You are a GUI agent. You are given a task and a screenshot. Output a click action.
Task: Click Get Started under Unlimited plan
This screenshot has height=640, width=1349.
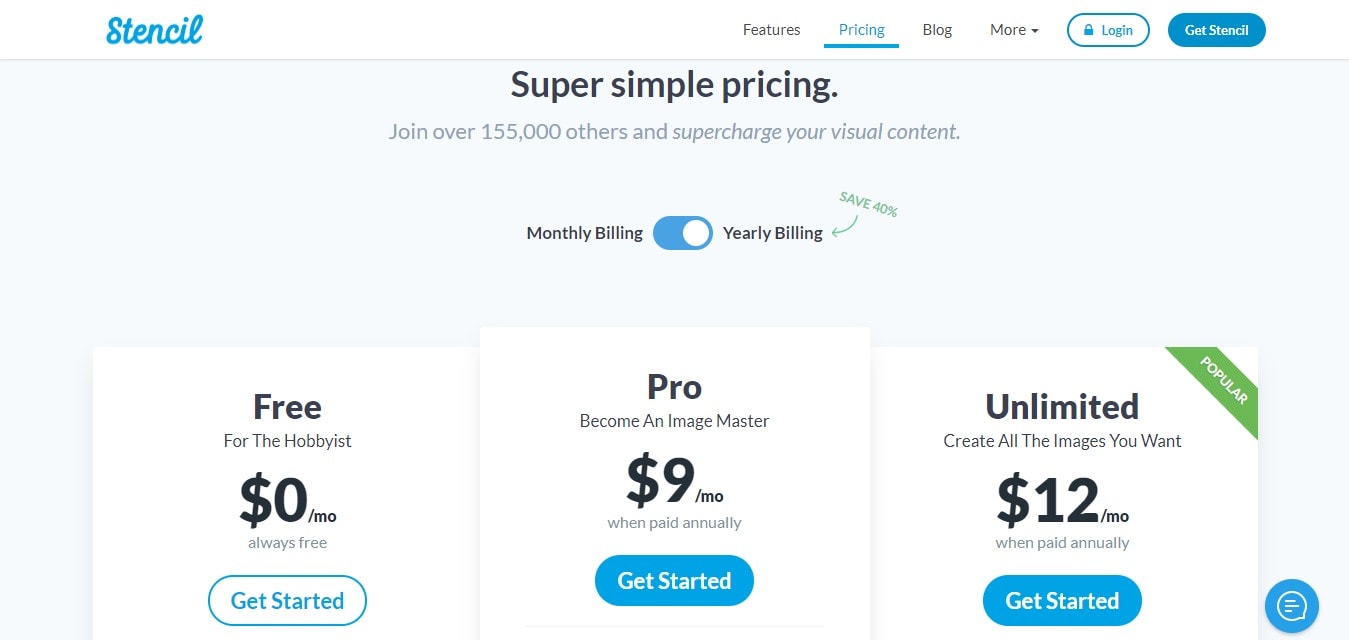[1062, 601]
